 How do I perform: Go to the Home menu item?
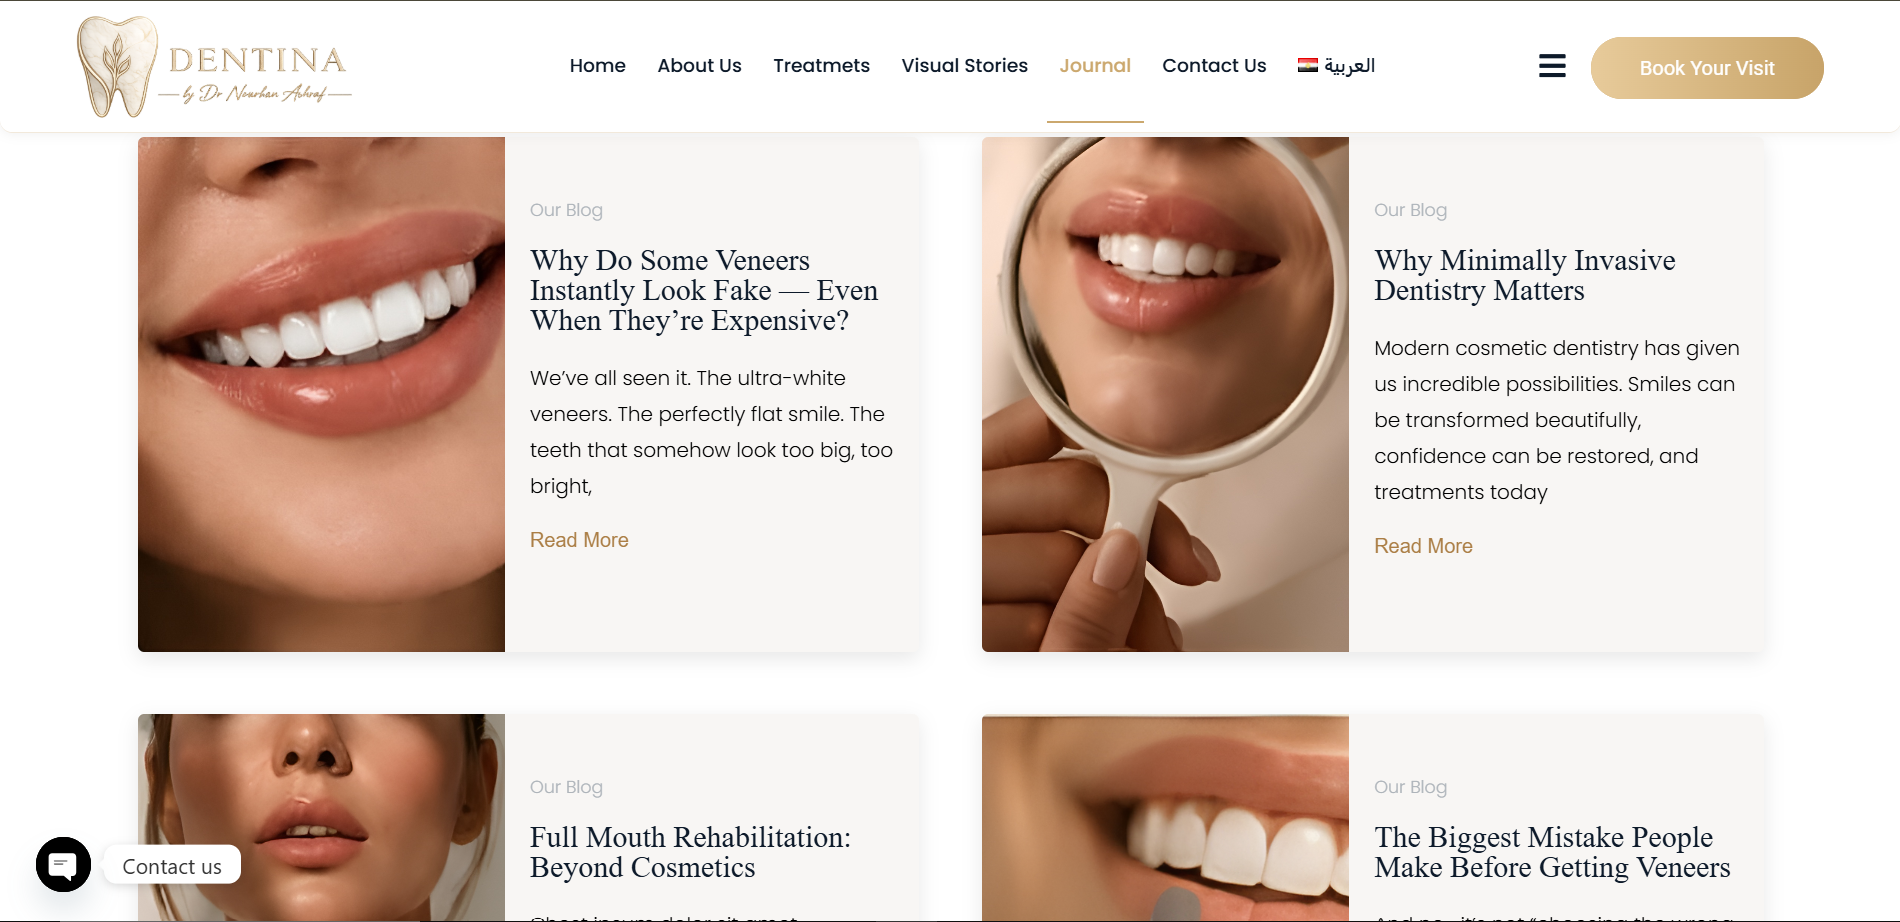pos(598,66)
